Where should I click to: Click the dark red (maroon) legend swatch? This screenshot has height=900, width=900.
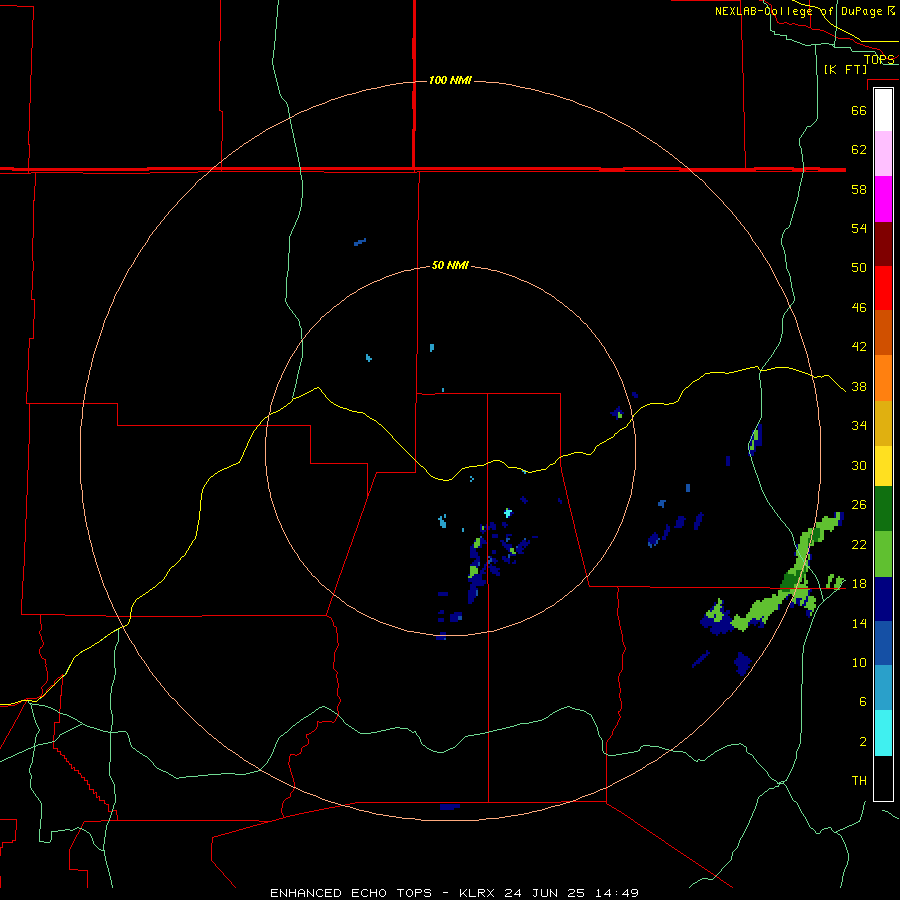click(x=883, y=244)
